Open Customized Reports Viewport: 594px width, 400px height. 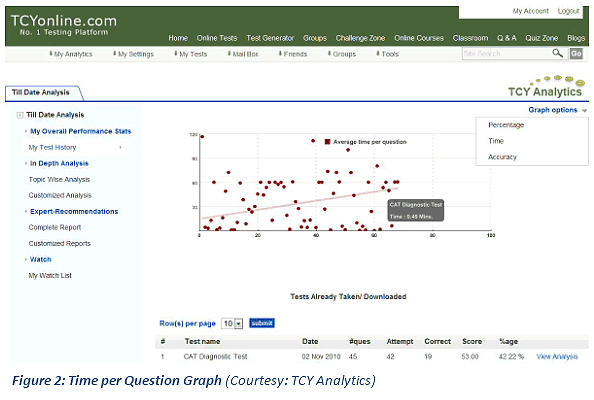59,243
